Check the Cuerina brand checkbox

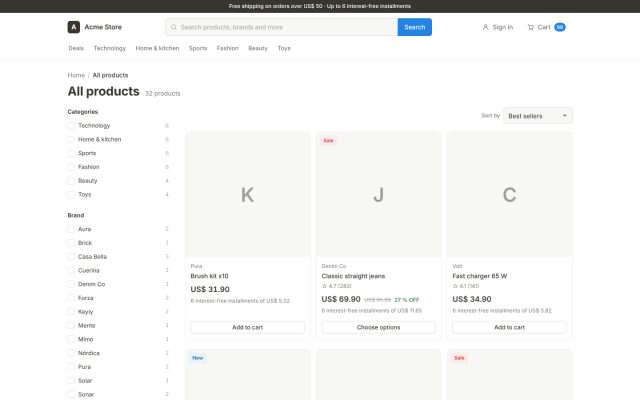tap(71, 270)
